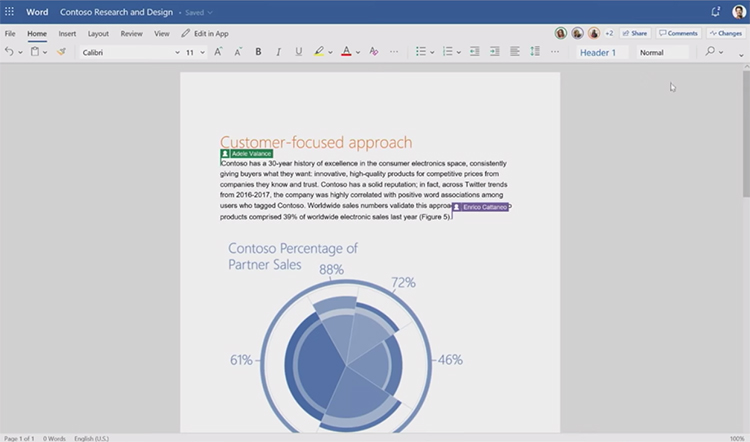Click Page 1 of 1 in status bar
Viewport: 750px width, 442px height.
(x=19, y=438)
